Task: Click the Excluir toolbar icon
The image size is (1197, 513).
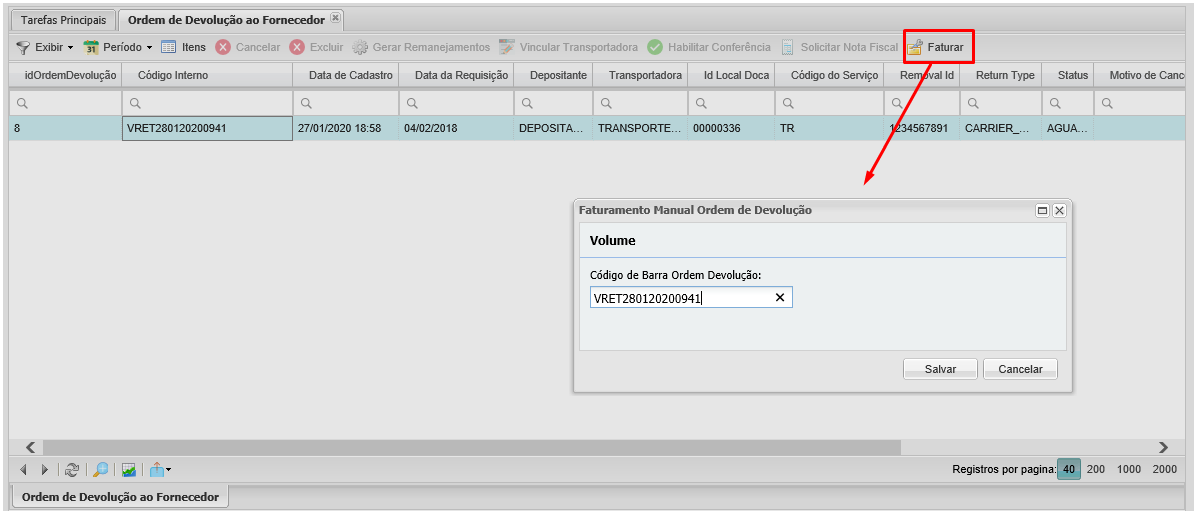Action: (297, 47)
